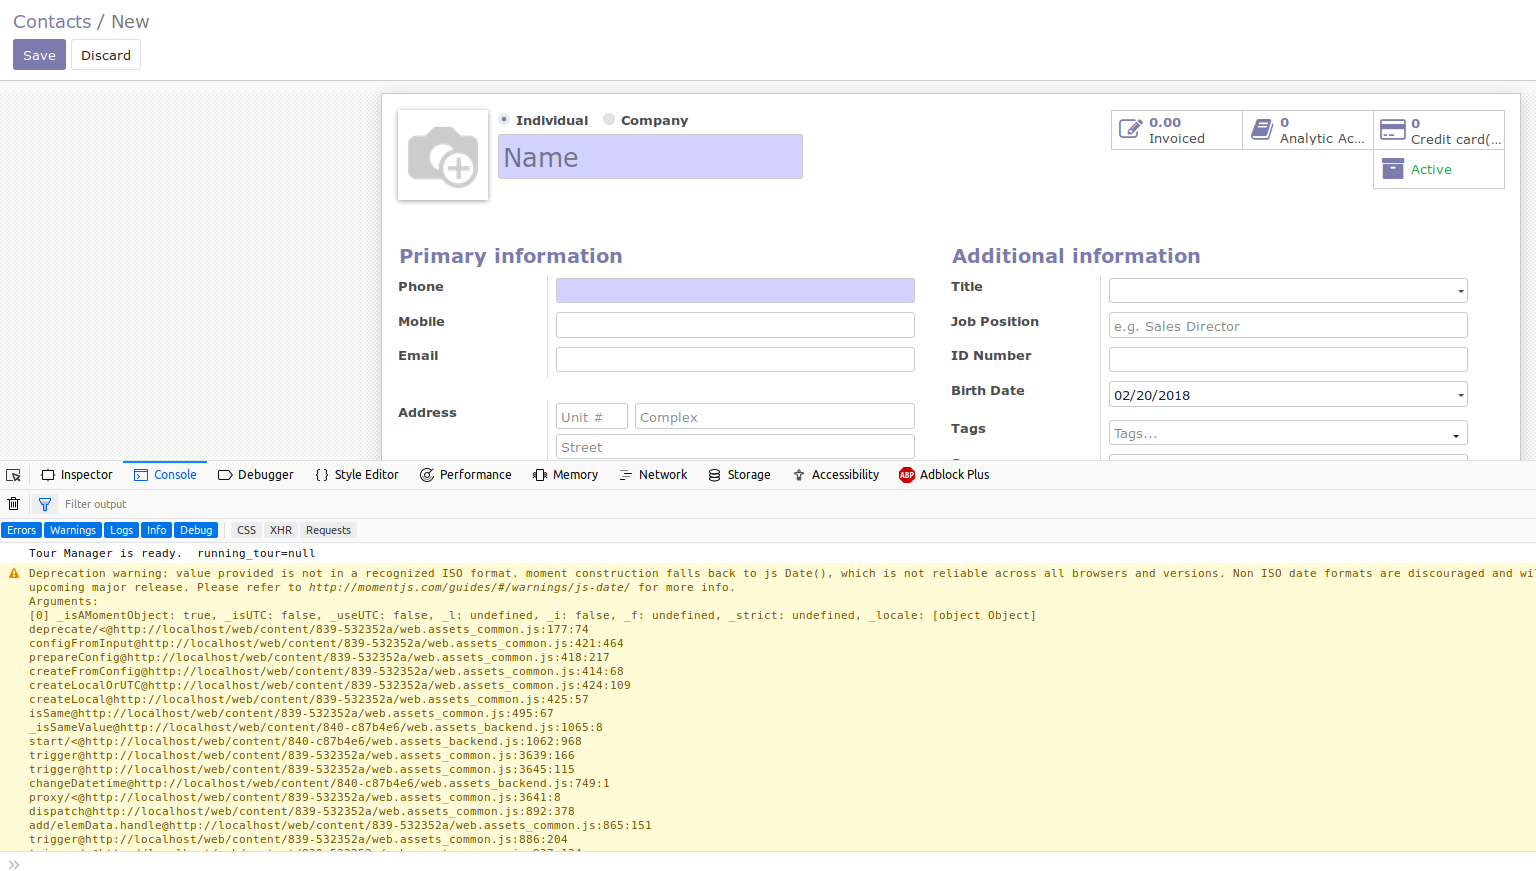The image size is (1536, 871).
Task: Click the filter funnel icon in the console toolbar
Action: pyautogui.click(x=44, y=503)
